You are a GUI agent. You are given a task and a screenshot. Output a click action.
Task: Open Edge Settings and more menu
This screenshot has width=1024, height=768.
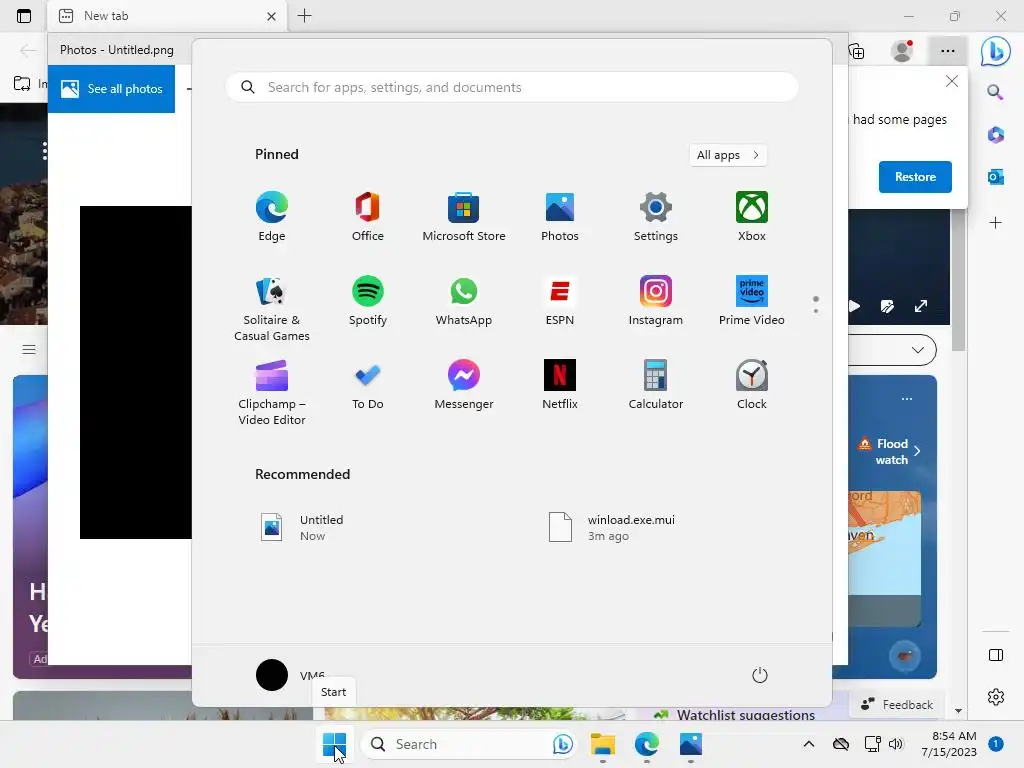coord(948,51)
